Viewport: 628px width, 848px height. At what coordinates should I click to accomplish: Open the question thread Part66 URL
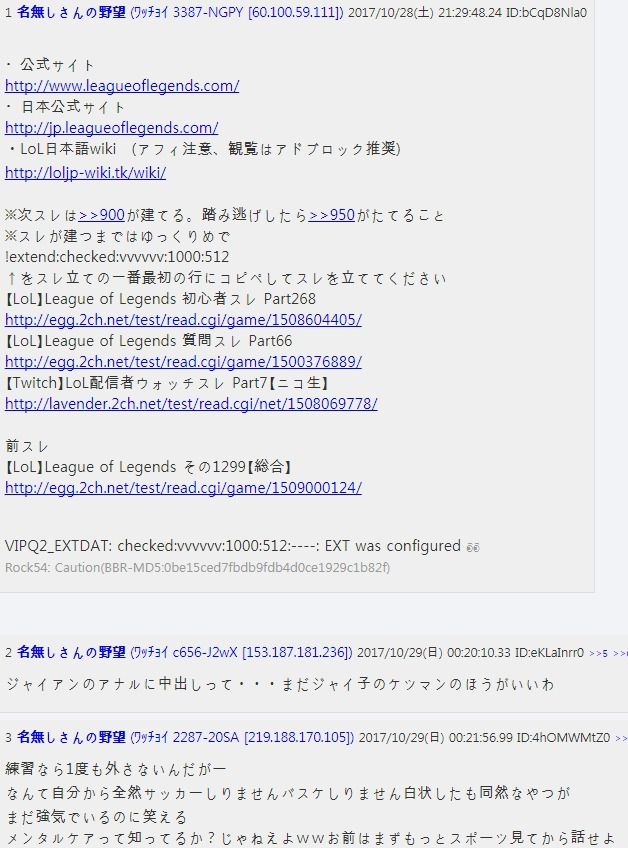(183, 362)
